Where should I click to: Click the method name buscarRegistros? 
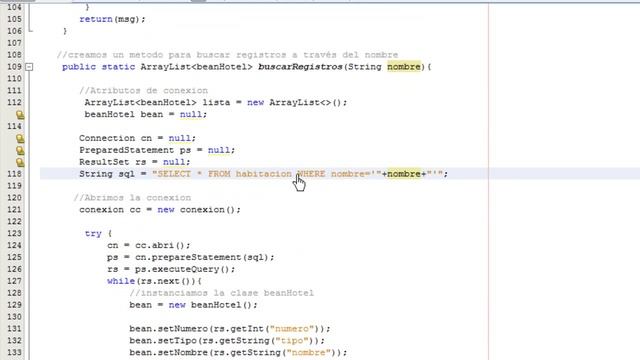tap(300, 67)
